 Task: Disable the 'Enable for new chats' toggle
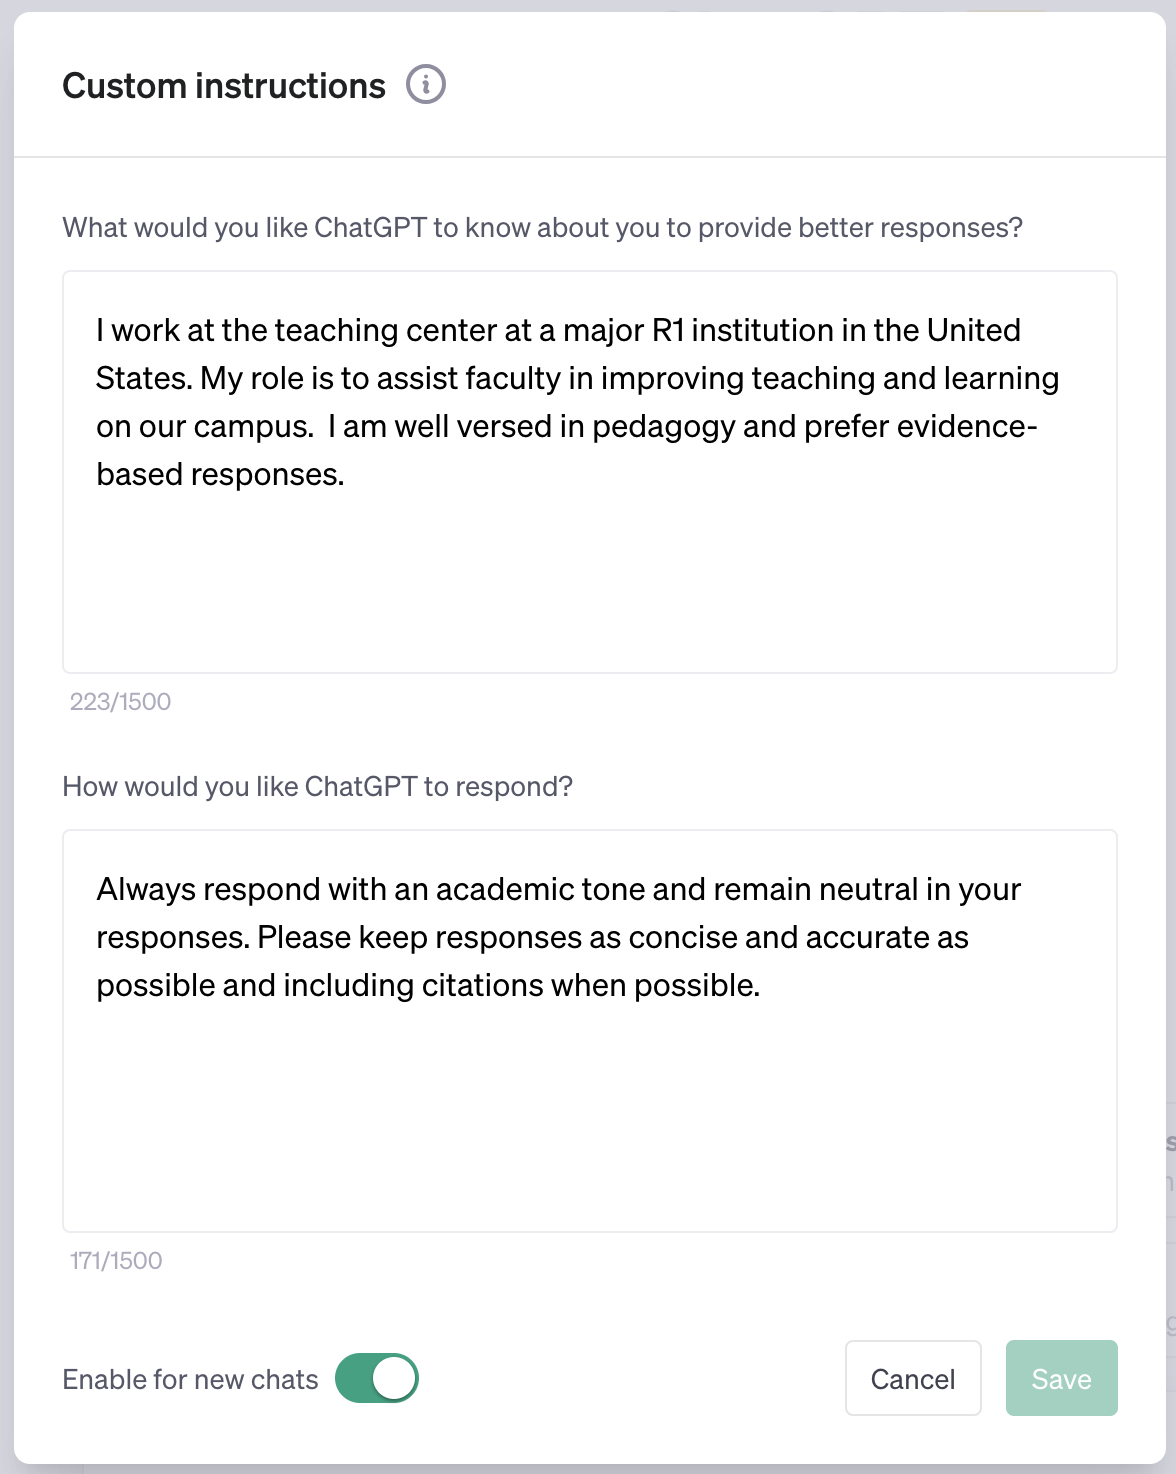[376, 1378]
